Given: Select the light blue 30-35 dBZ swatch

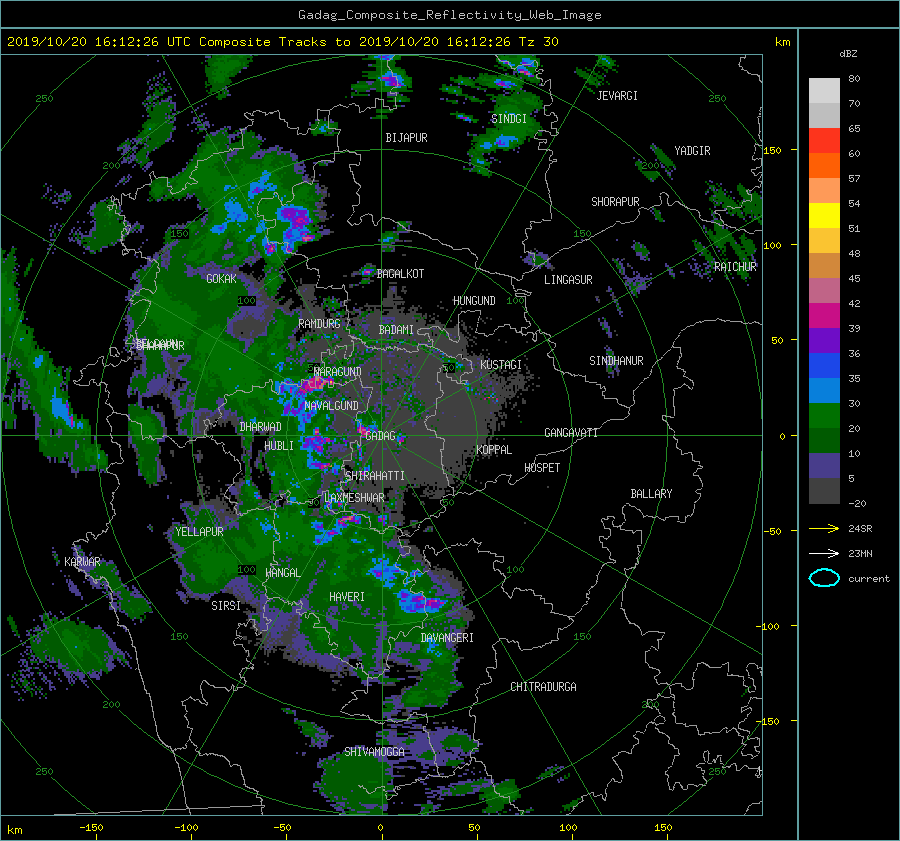Looking at the screenshot, I should 824,390.
